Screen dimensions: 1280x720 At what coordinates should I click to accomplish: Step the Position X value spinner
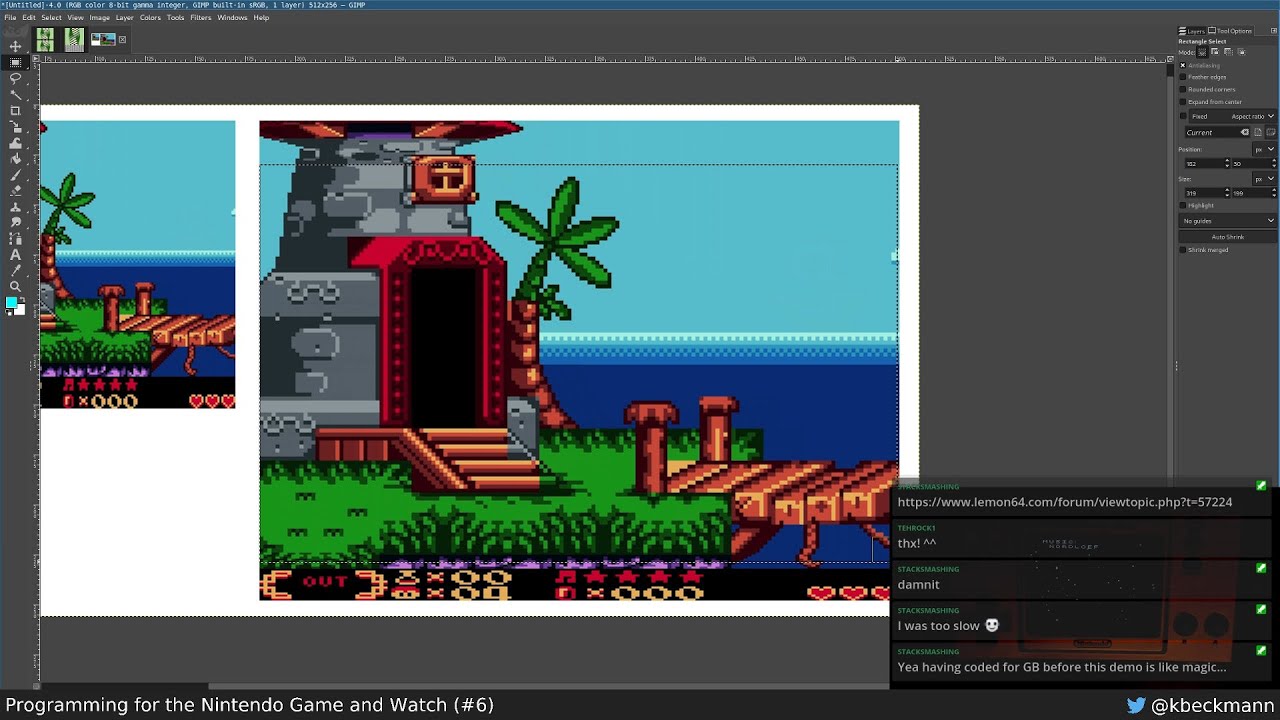coord(1227,163)
